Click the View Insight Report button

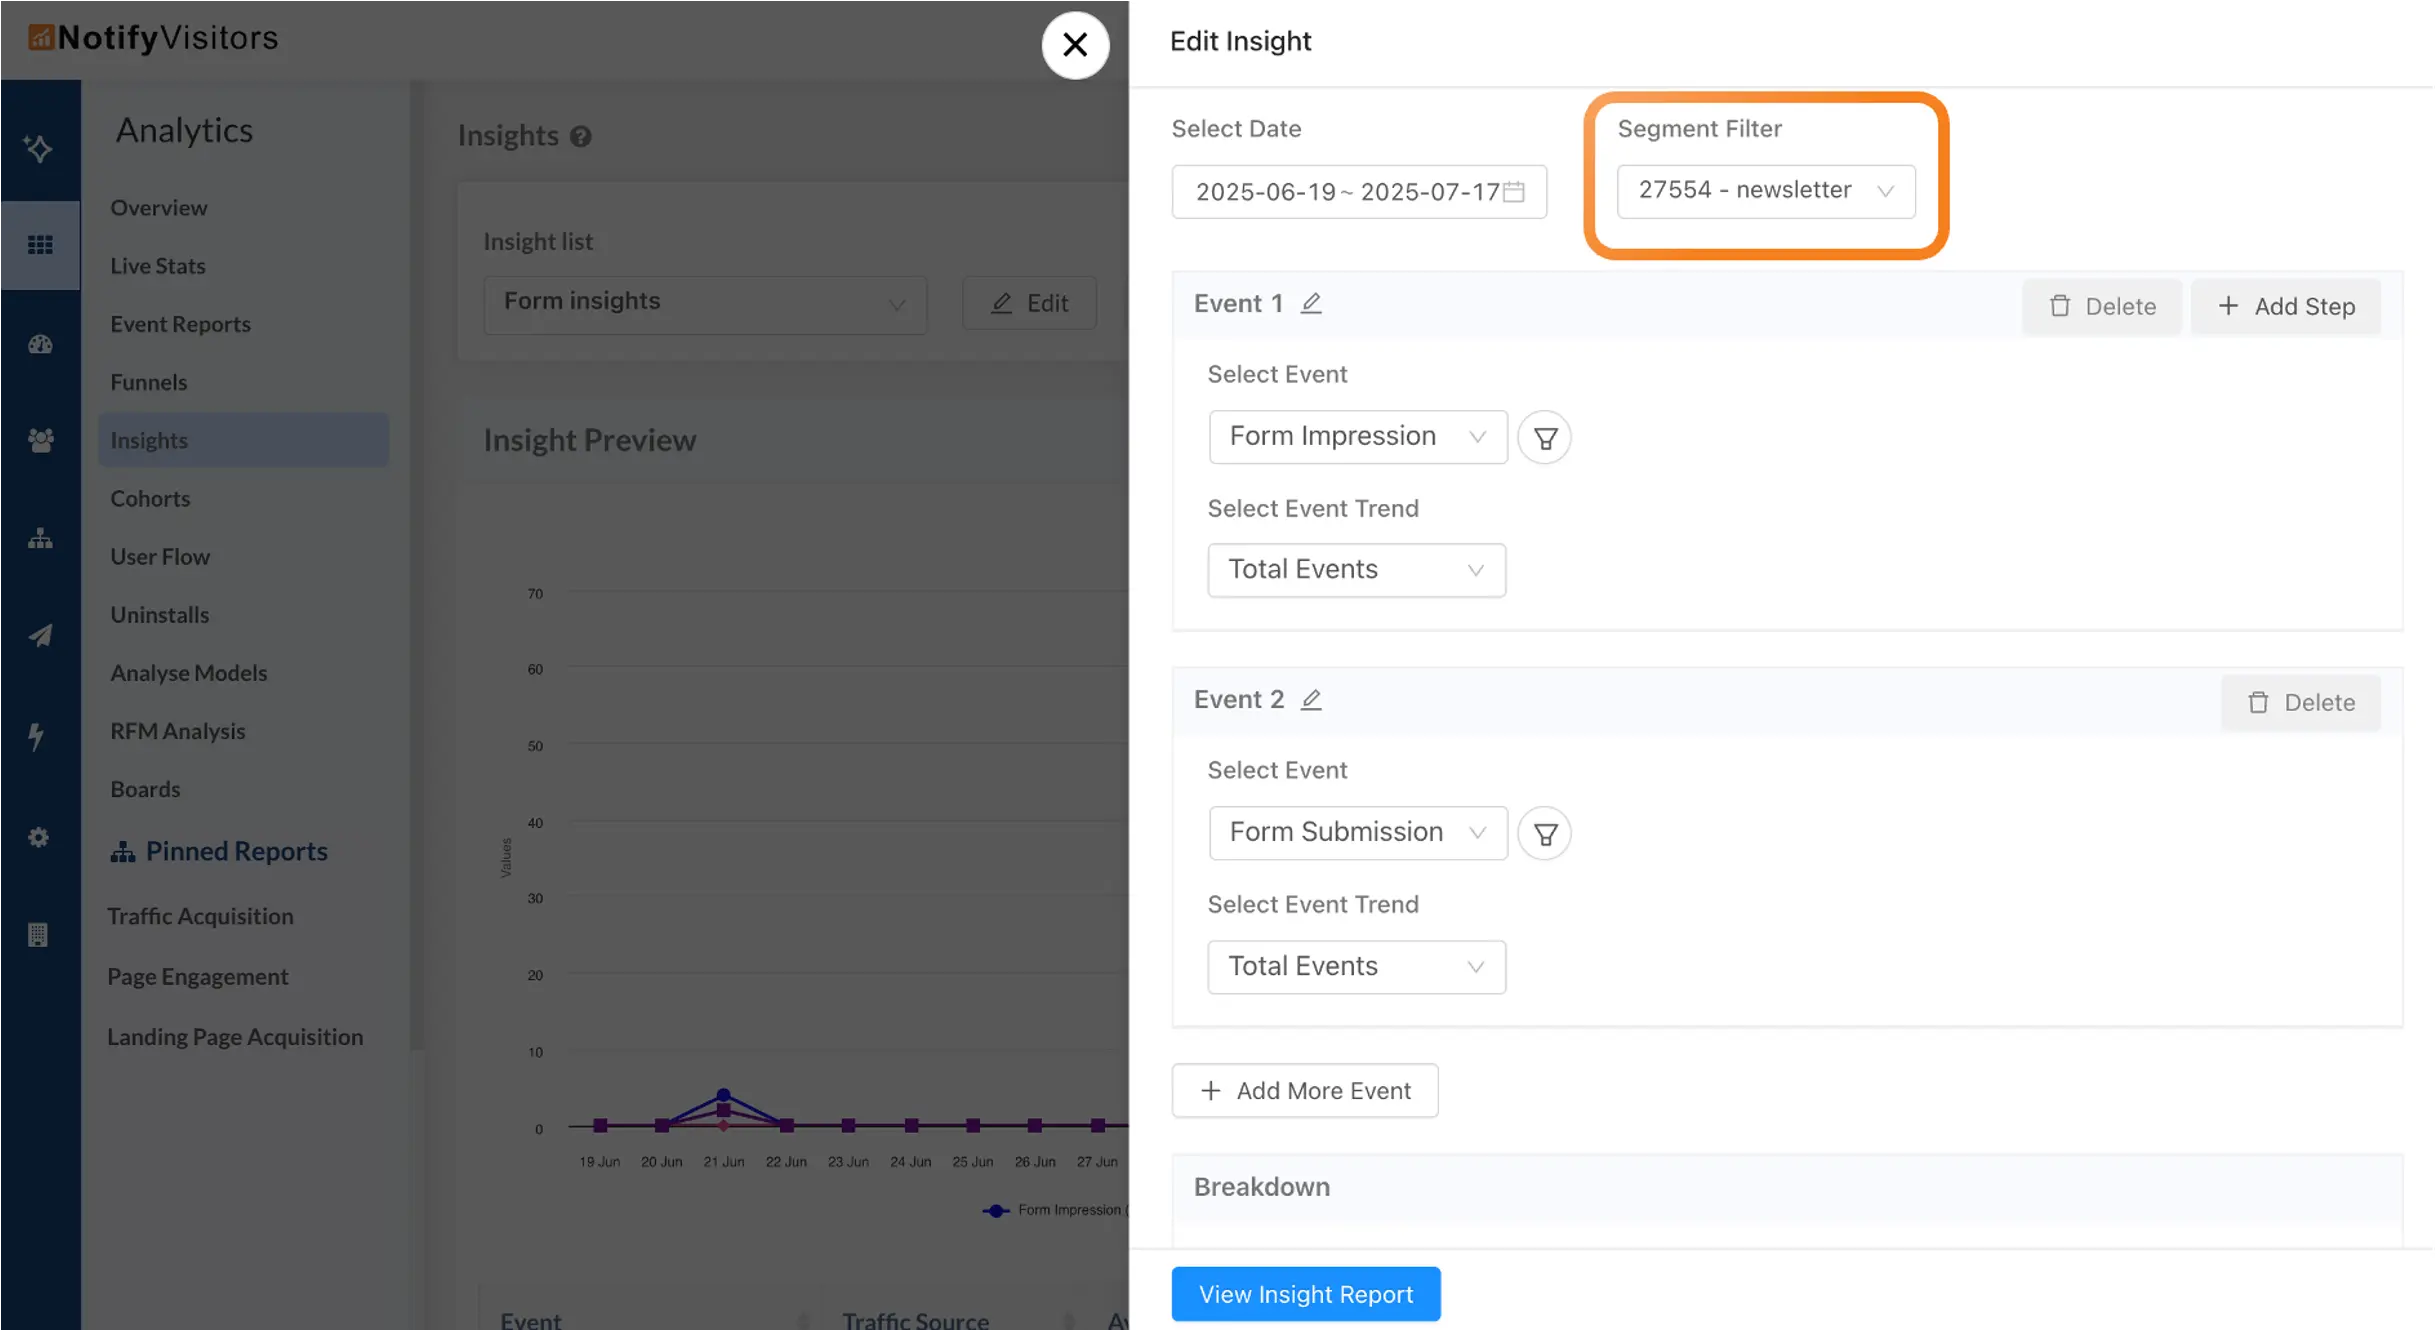(x=1305, y=1294)
